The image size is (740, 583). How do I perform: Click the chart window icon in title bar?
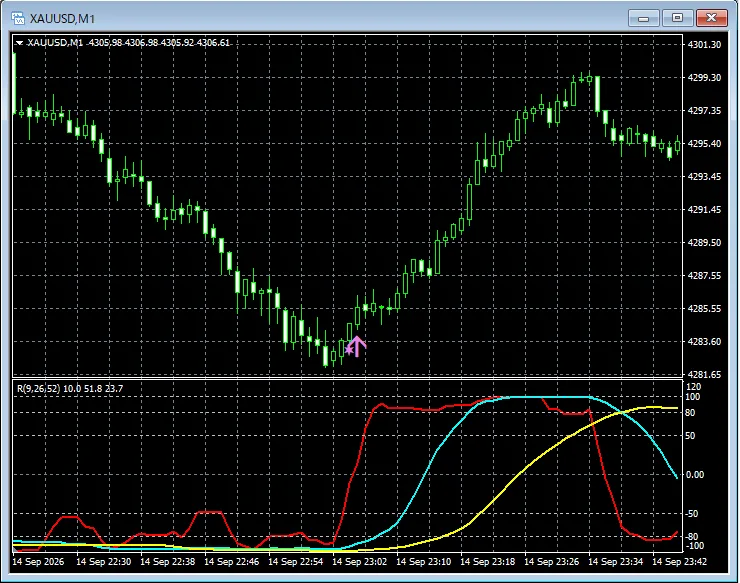coord(18,19)
